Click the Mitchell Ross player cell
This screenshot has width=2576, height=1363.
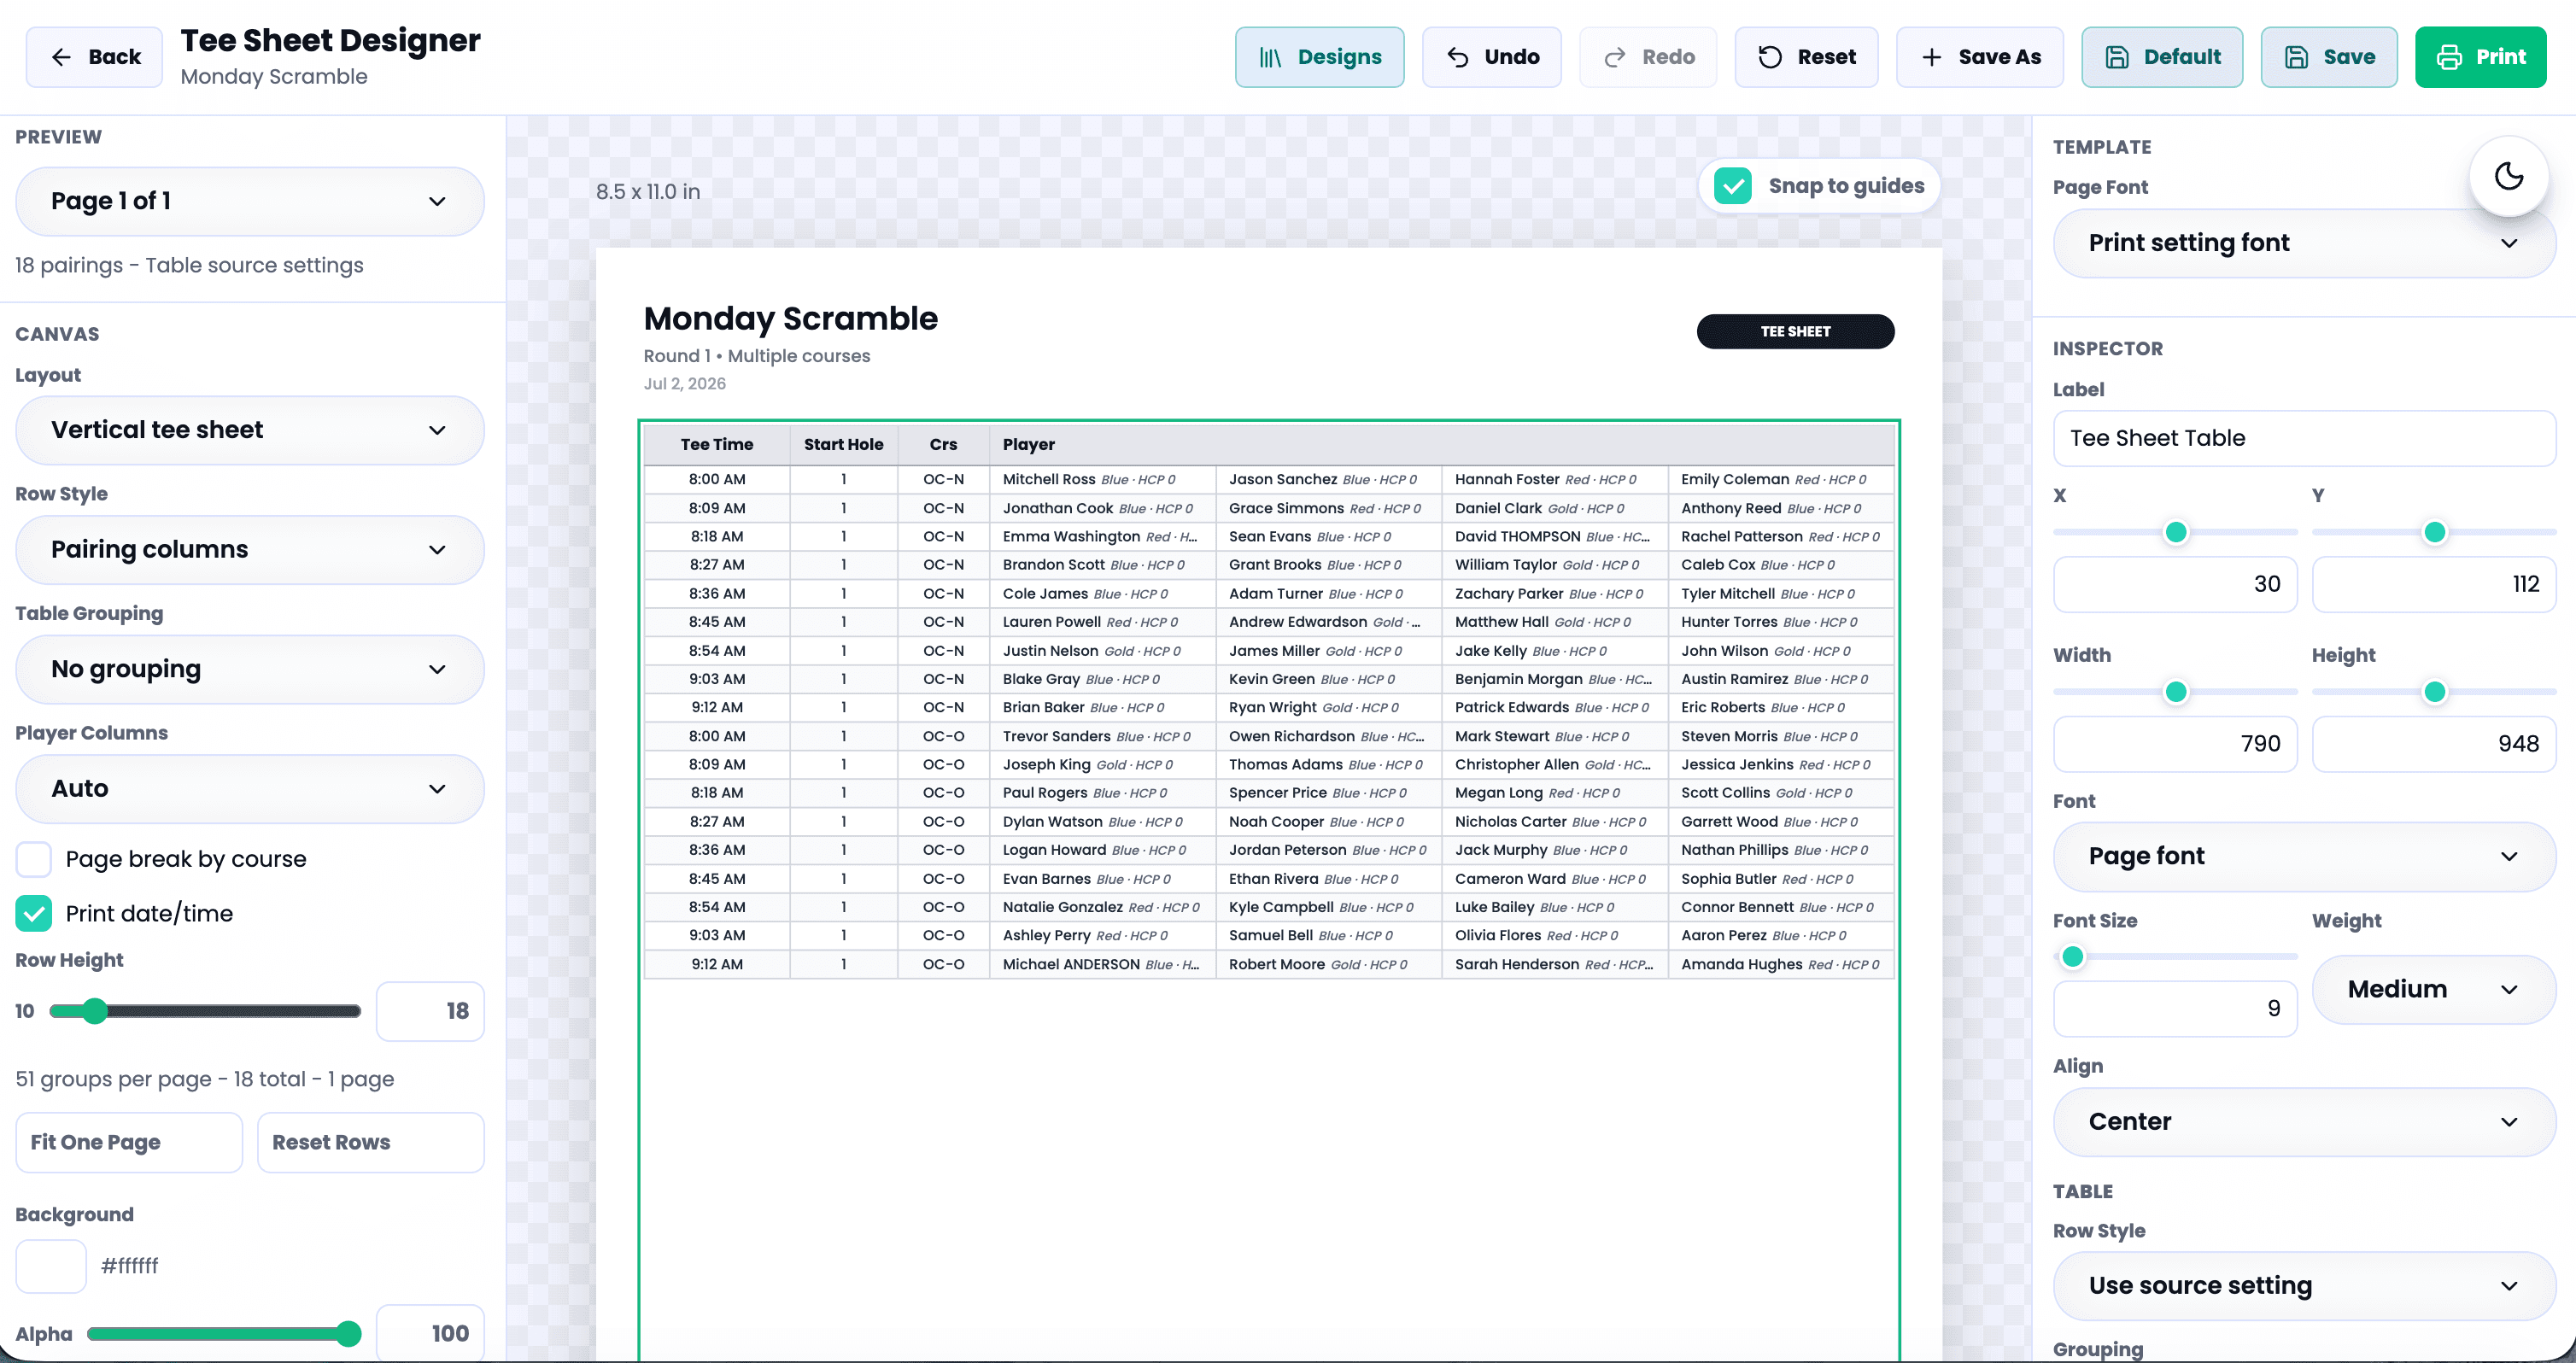pos(1102,480)
